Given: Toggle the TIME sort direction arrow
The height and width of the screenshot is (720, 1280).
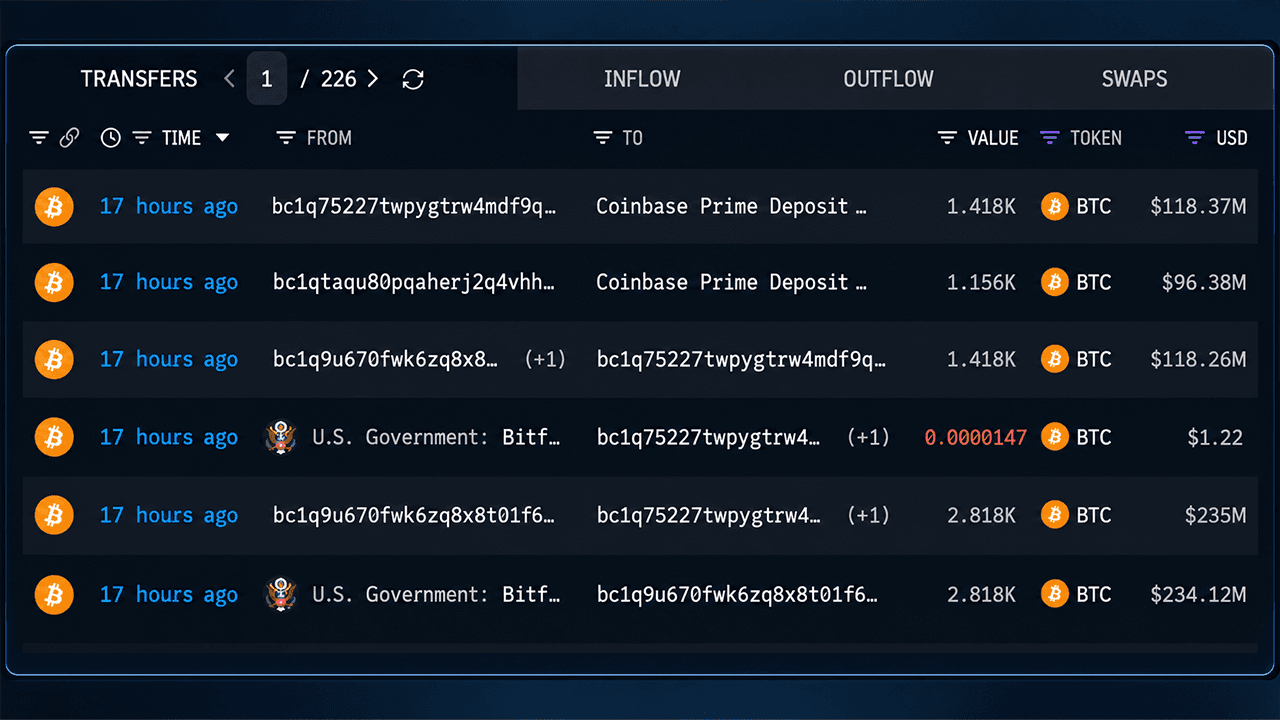Looking at the screenshot, I should 222,138.
